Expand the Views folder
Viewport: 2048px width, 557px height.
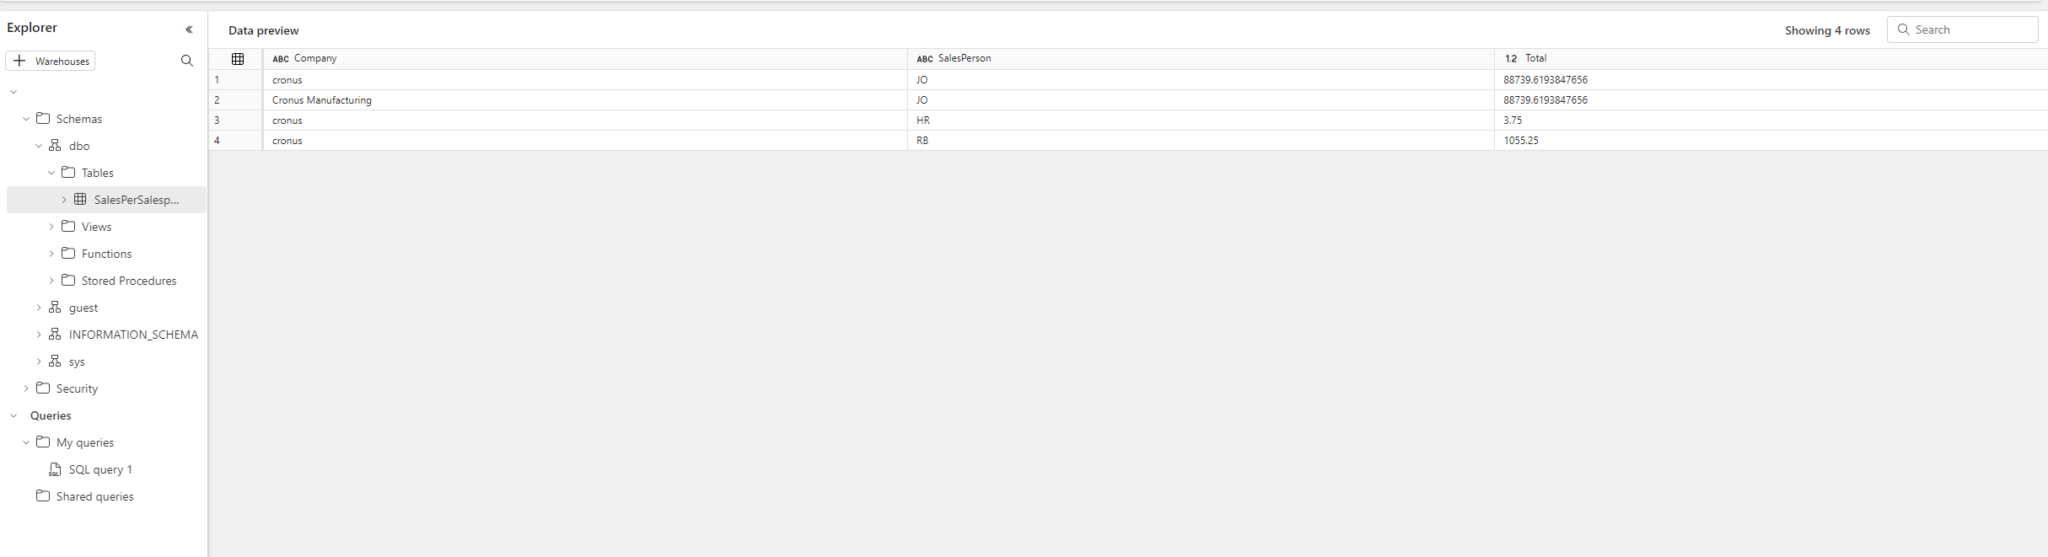(x=52, y=227)
